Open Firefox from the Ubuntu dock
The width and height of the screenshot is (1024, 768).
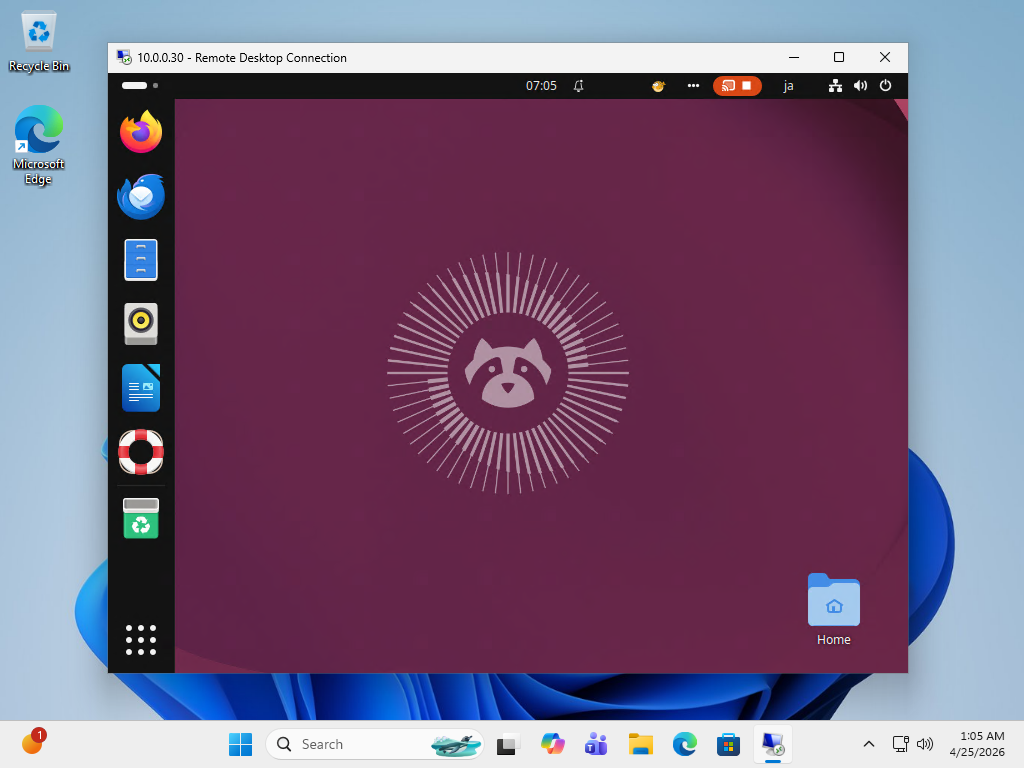(x=141, y=132)
